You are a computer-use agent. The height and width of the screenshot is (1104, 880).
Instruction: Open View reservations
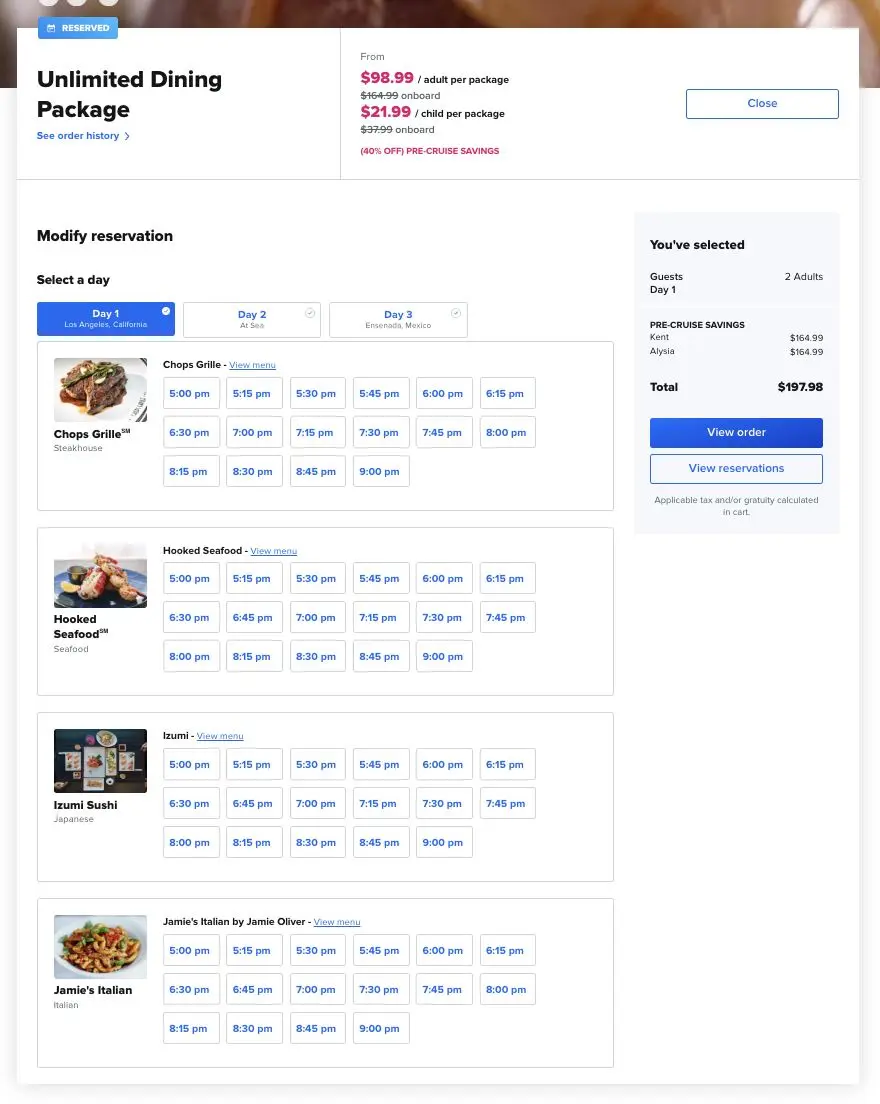[x=736, y=468]
